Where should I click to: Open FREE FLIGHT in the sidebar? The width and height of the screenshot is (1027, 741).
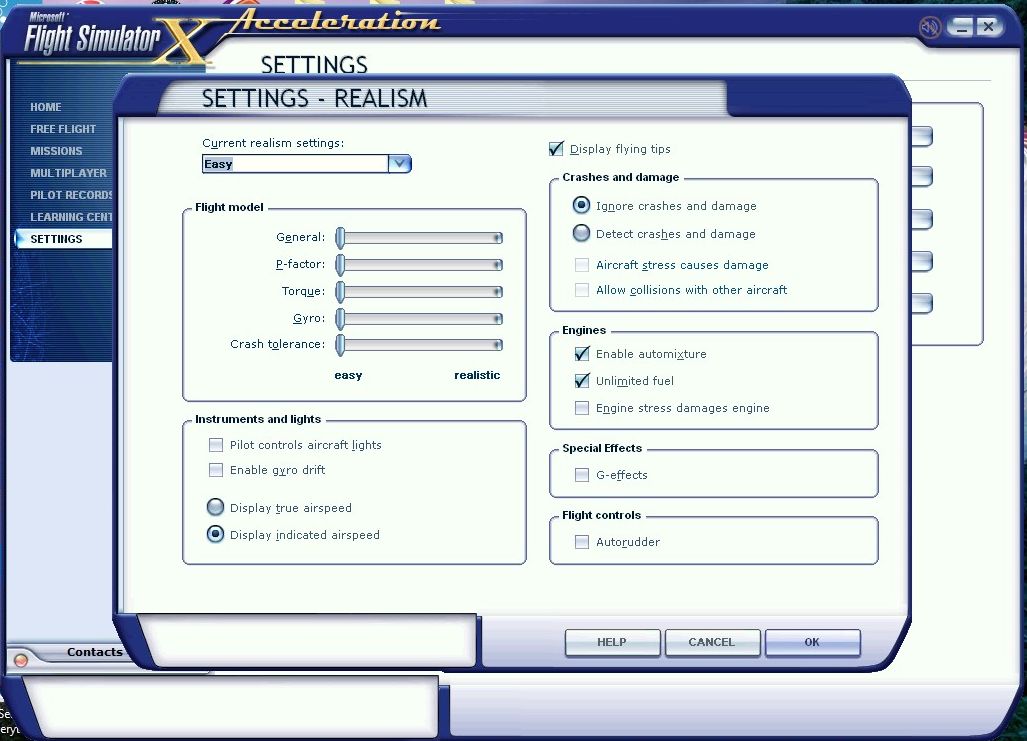tap(63, 129)
